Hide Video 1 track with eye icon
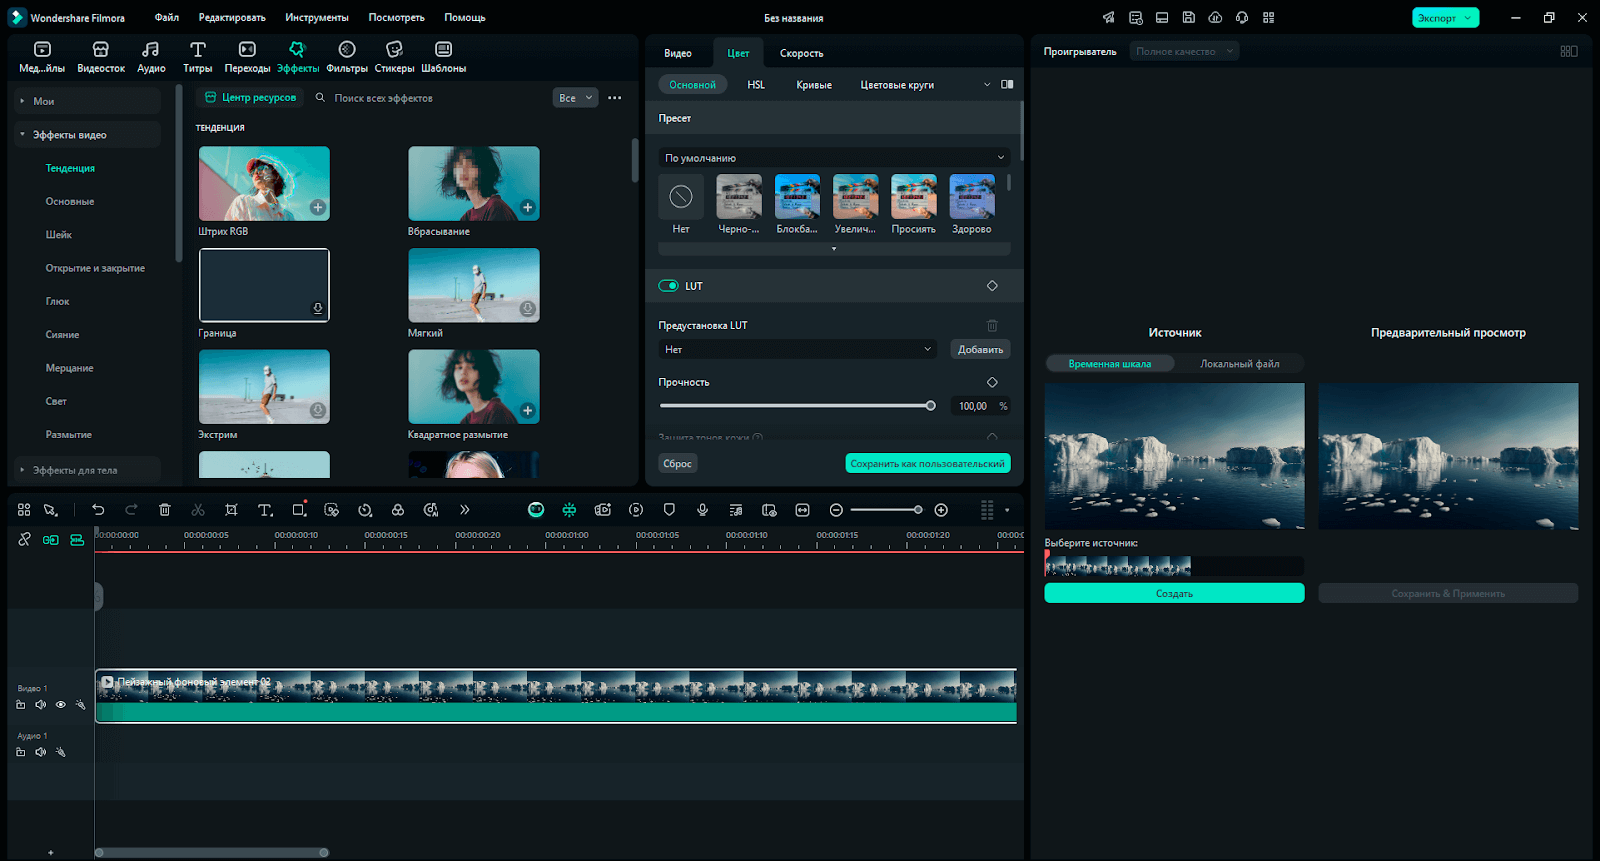1600x861 pixels. [x=61, y=705]
